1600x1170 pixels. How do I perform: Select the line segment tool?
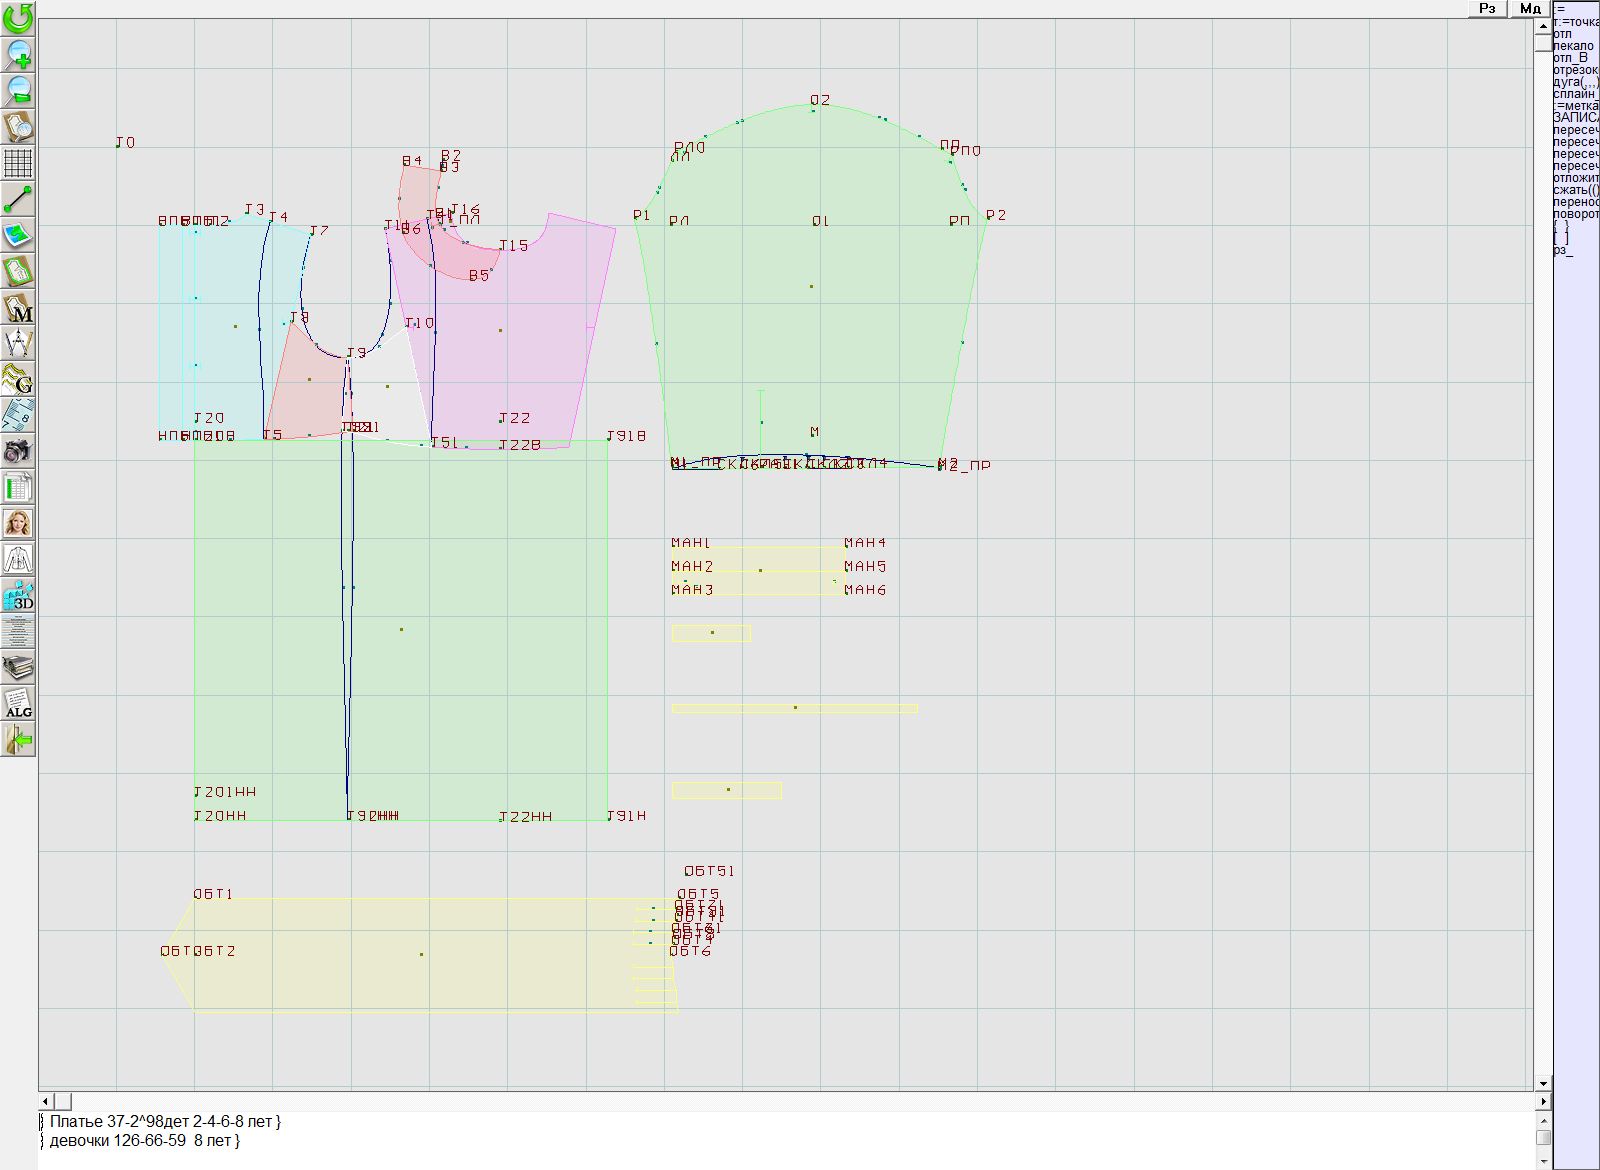(18, 200)
